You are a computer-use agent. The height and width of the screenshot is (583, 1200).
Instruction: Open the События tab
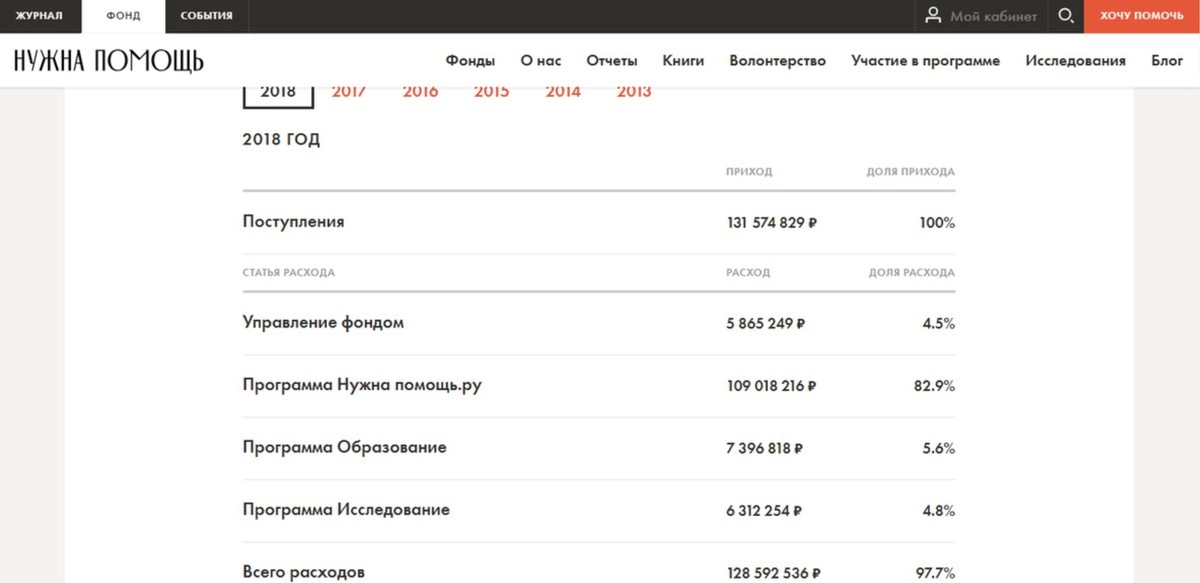[x=207, y=16]
